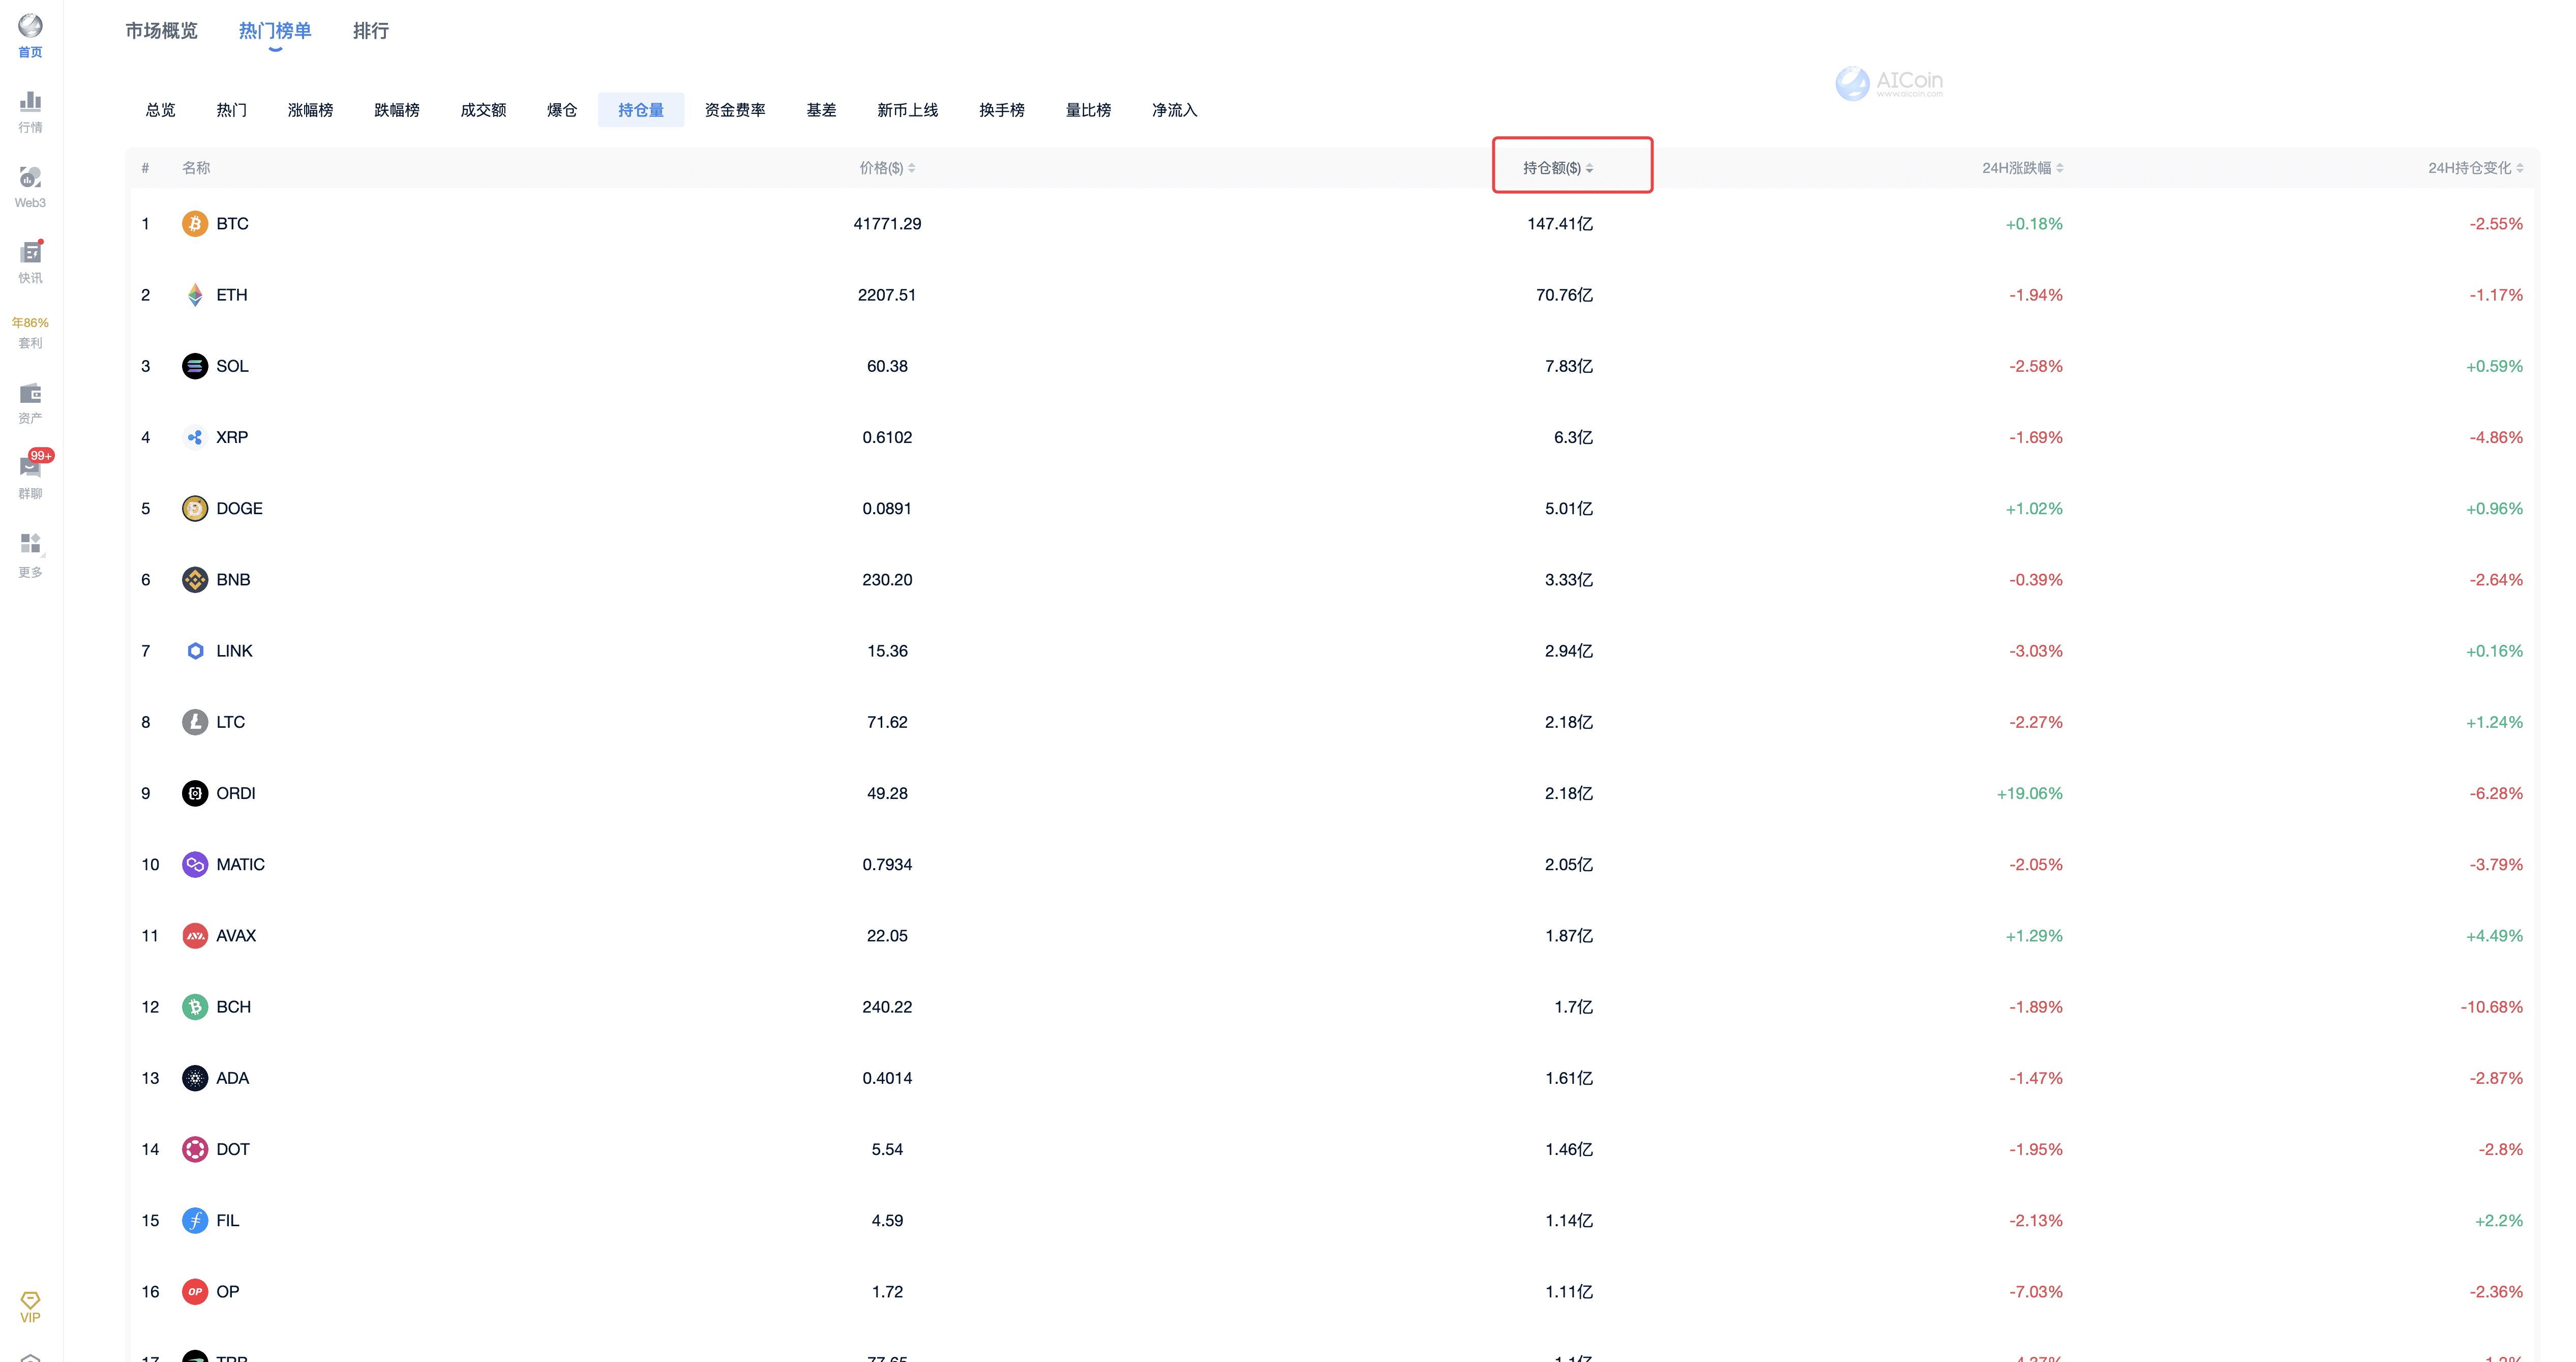Click the SOL coin icon
Screen dimensions: 2576x1362
(195, 366)
